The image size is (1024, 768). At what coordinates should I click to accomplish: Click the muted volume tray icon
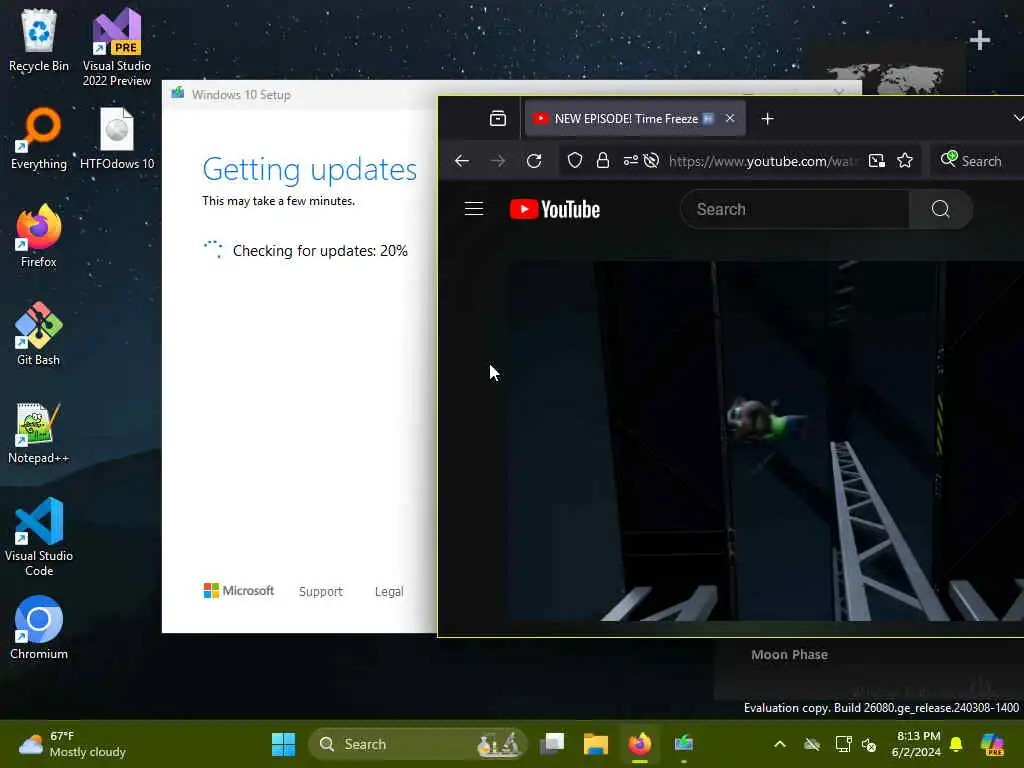pyautogui.click(x=869, y=744)
